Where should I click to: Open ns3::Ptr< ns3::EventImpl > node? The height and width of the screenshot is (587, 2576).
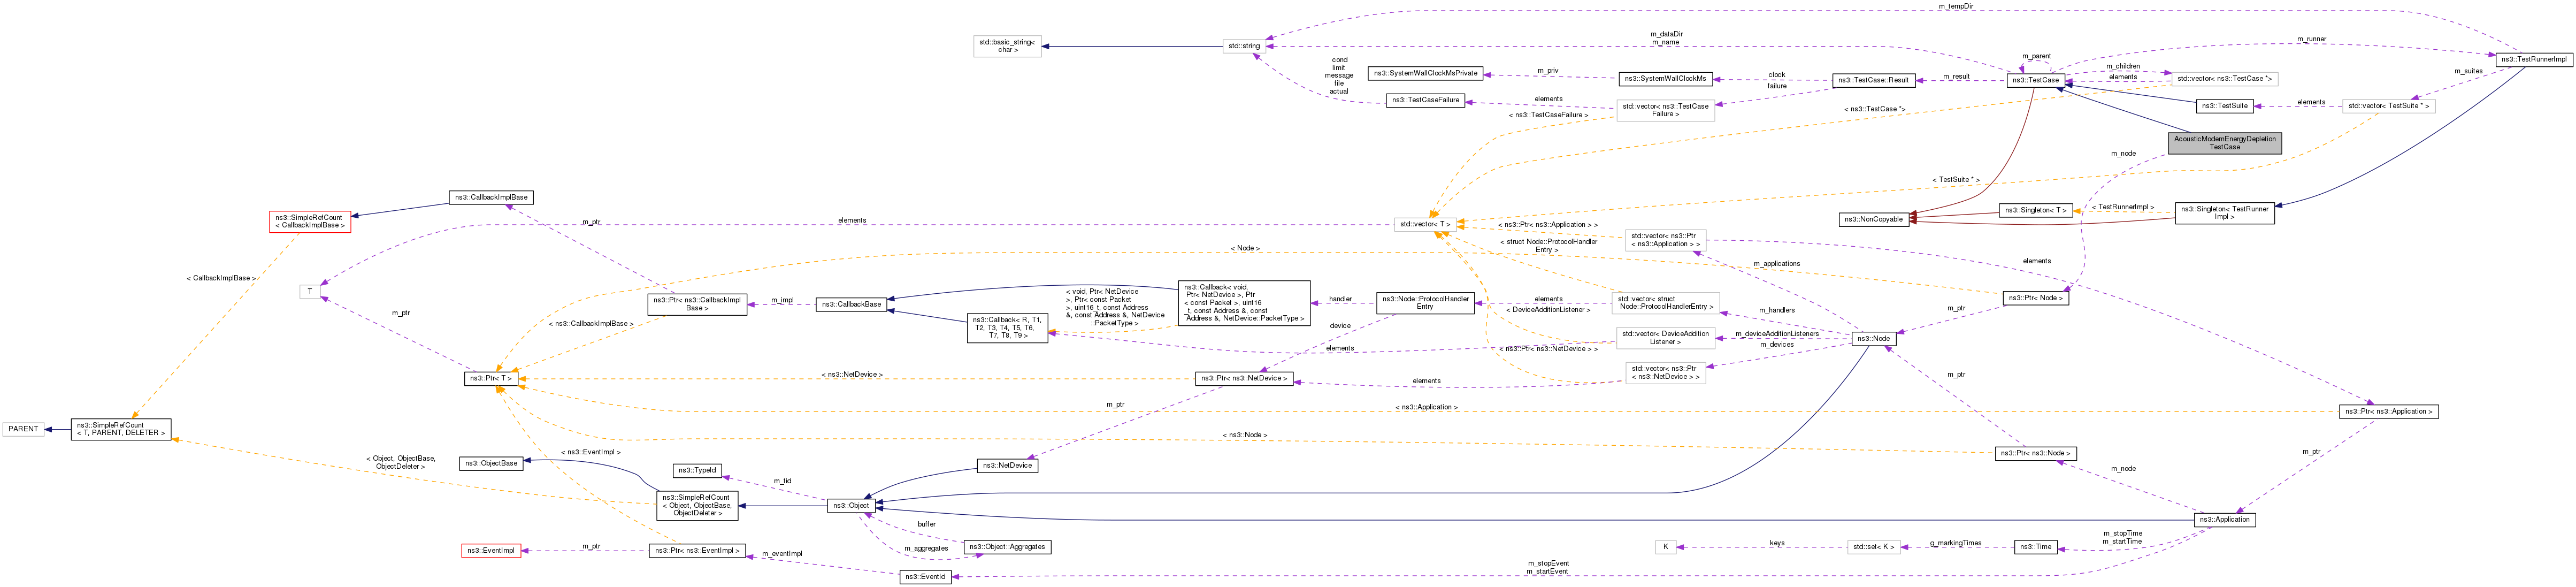(x=696, y=551)
